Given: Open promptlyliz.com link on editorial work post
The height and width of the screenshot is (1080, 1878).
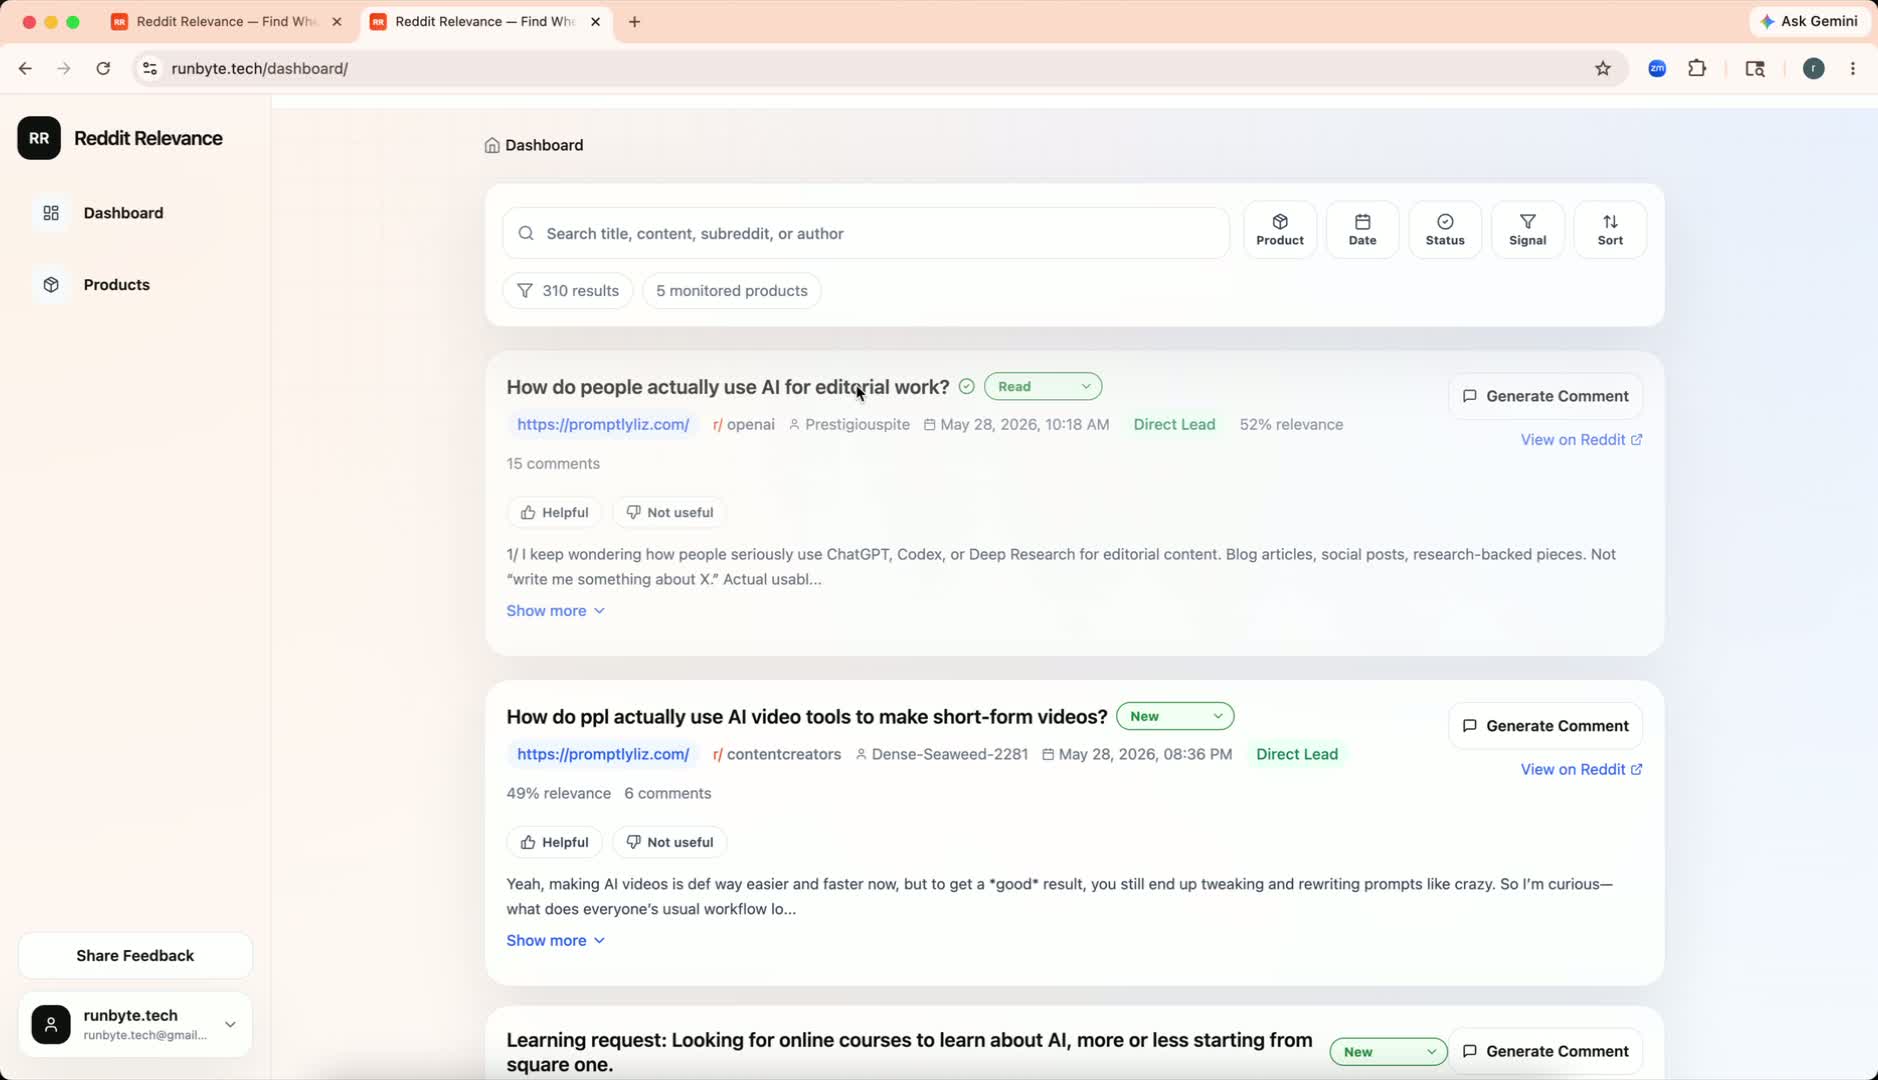Looking at the screenshot, I should (603, 425).
